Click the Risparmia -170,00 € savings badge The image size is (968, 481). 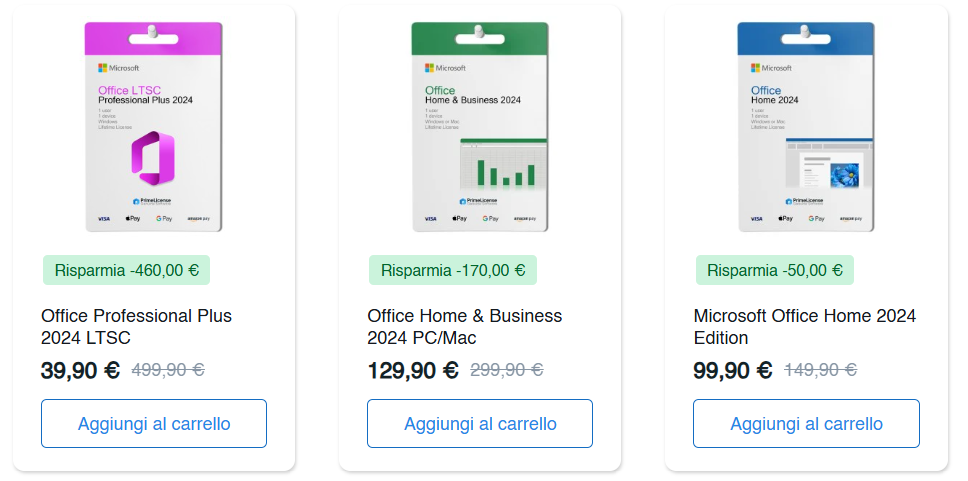point(452,270)
